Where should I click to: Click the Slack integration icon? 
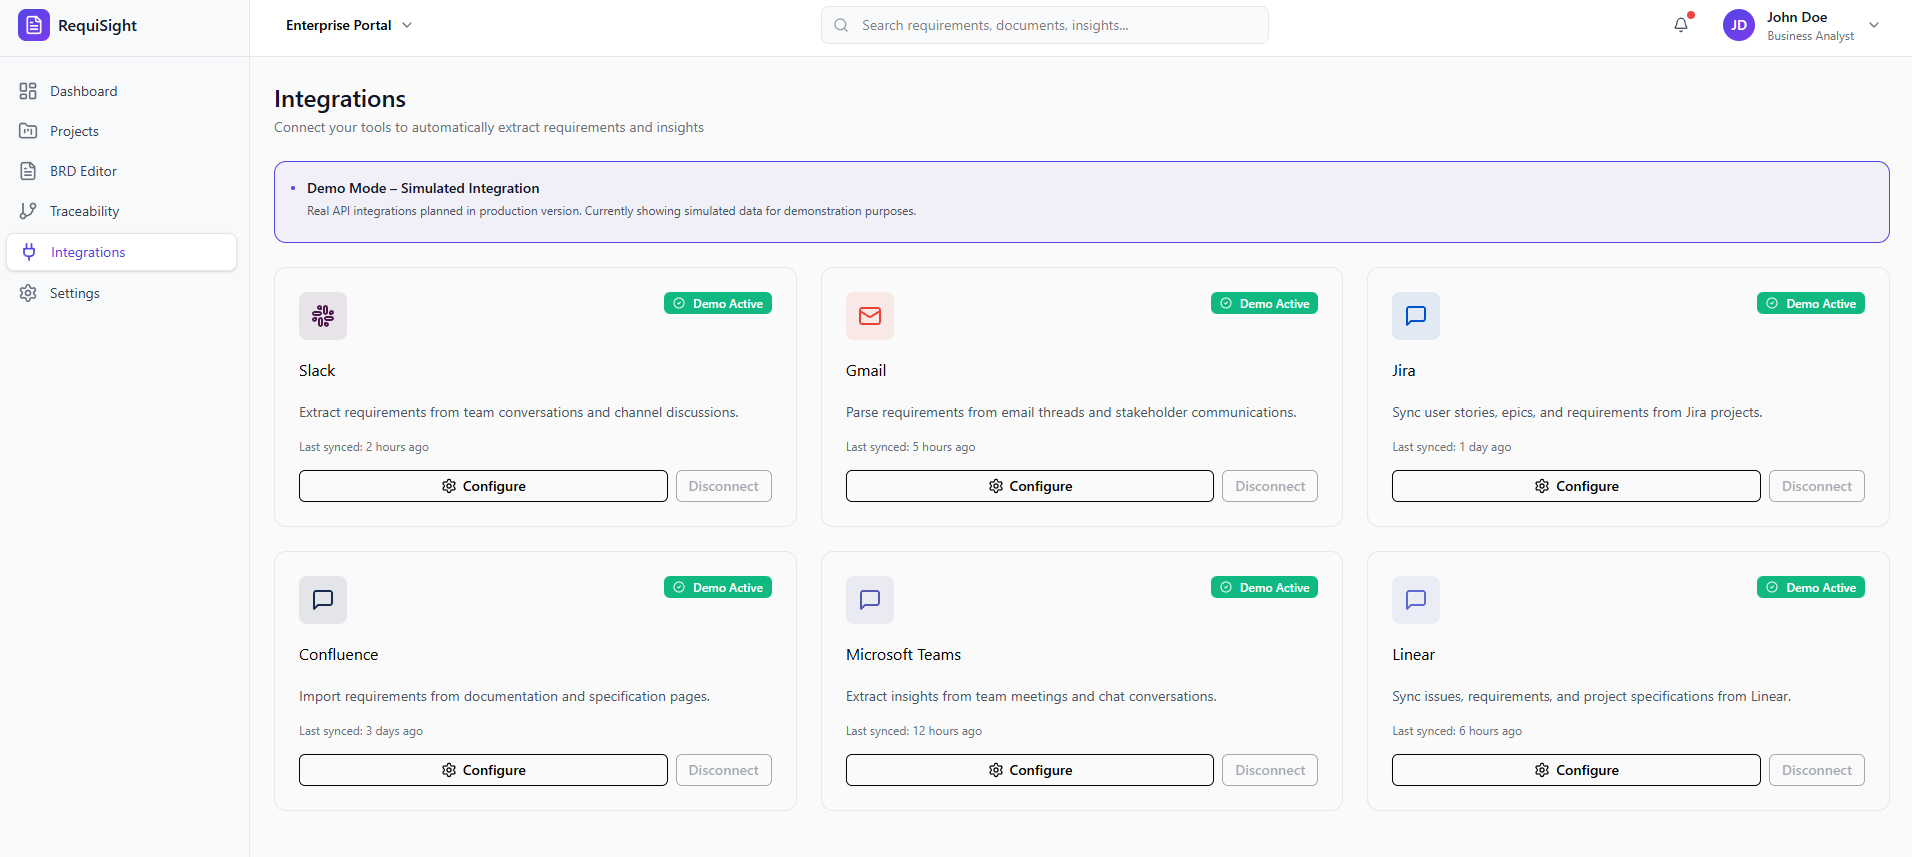click(323, 316)
